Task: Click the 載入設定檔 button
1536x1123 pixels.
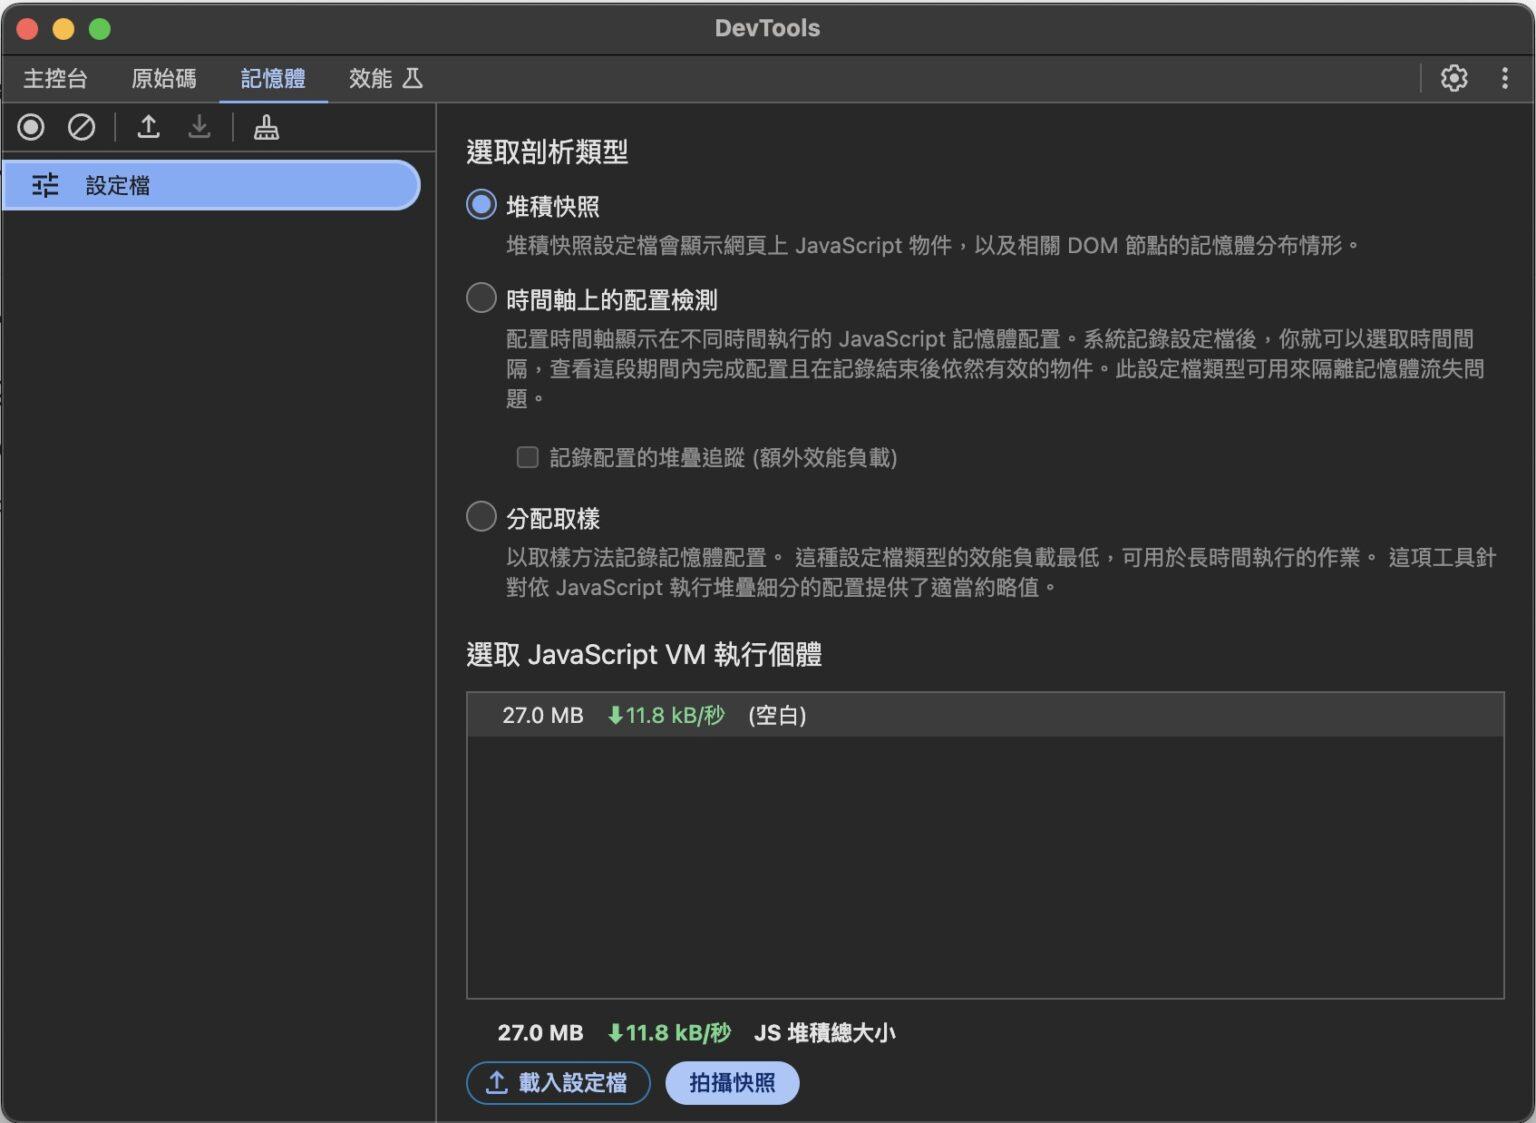Action: pos(557,1083)
